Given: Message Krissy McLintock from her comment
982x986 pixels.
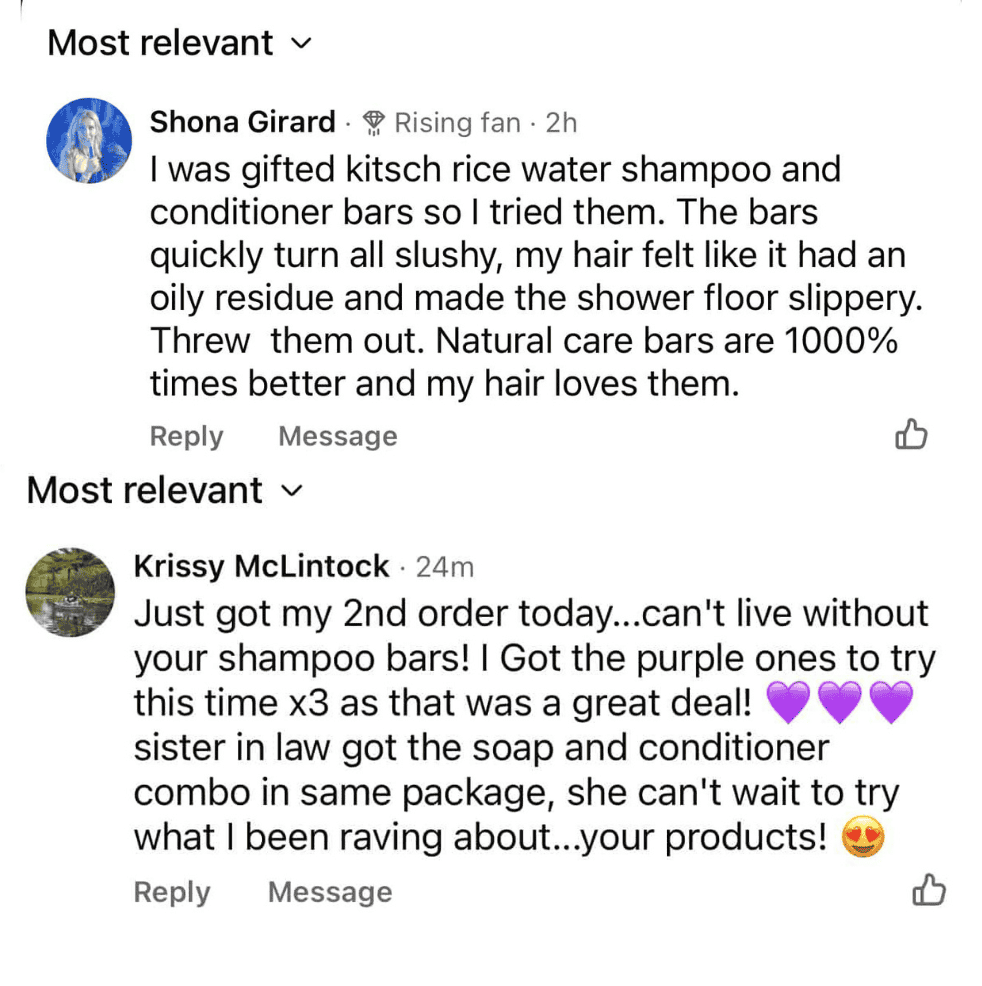Looking at the screenshot, I should 329,892.
